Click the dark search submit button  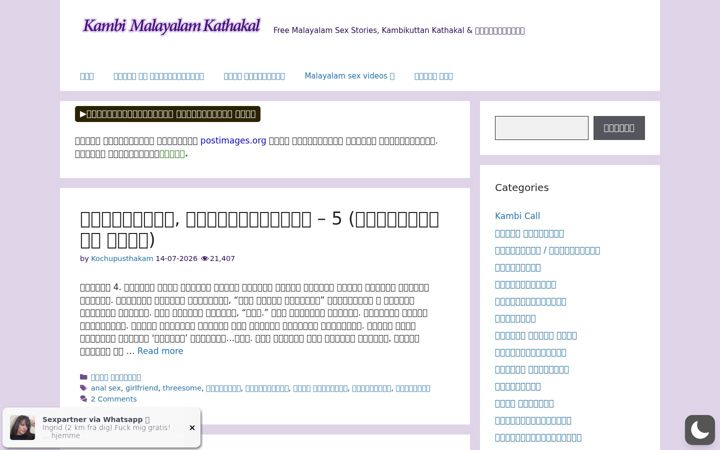tap(619, 128)
